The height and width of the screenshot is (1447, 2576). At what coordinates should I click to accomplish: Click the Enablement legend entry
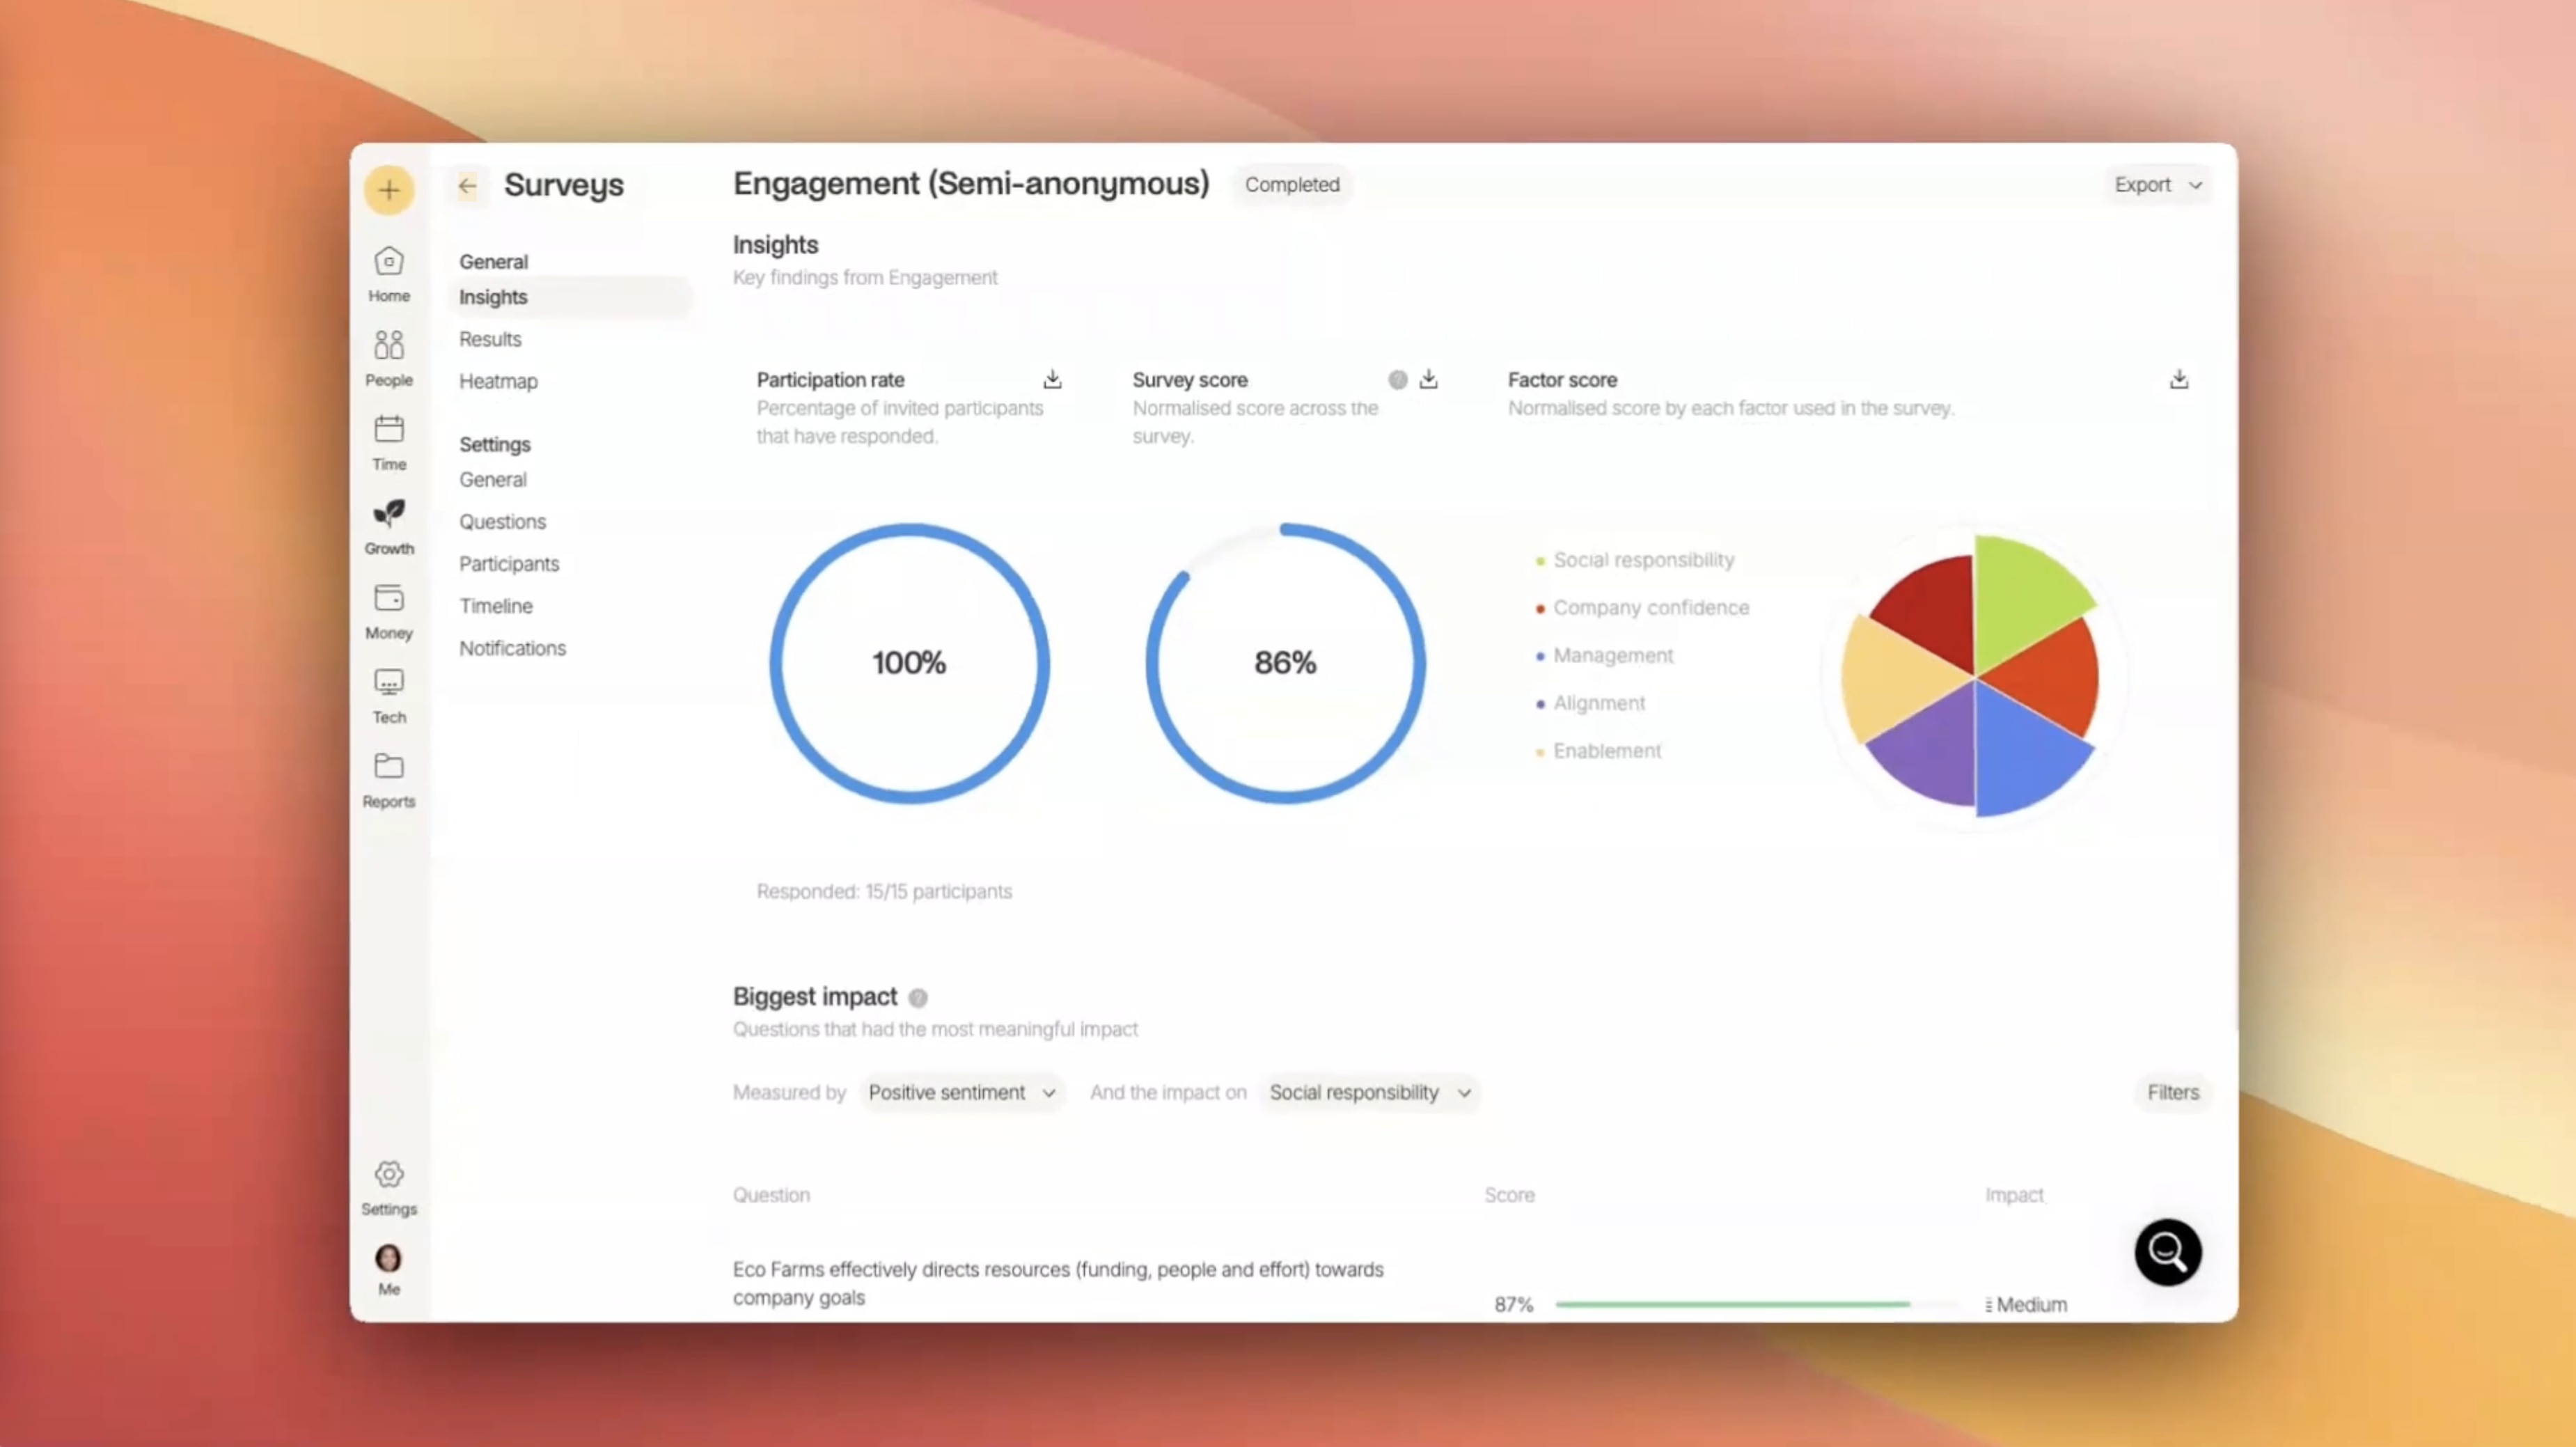click(1598, 751)
